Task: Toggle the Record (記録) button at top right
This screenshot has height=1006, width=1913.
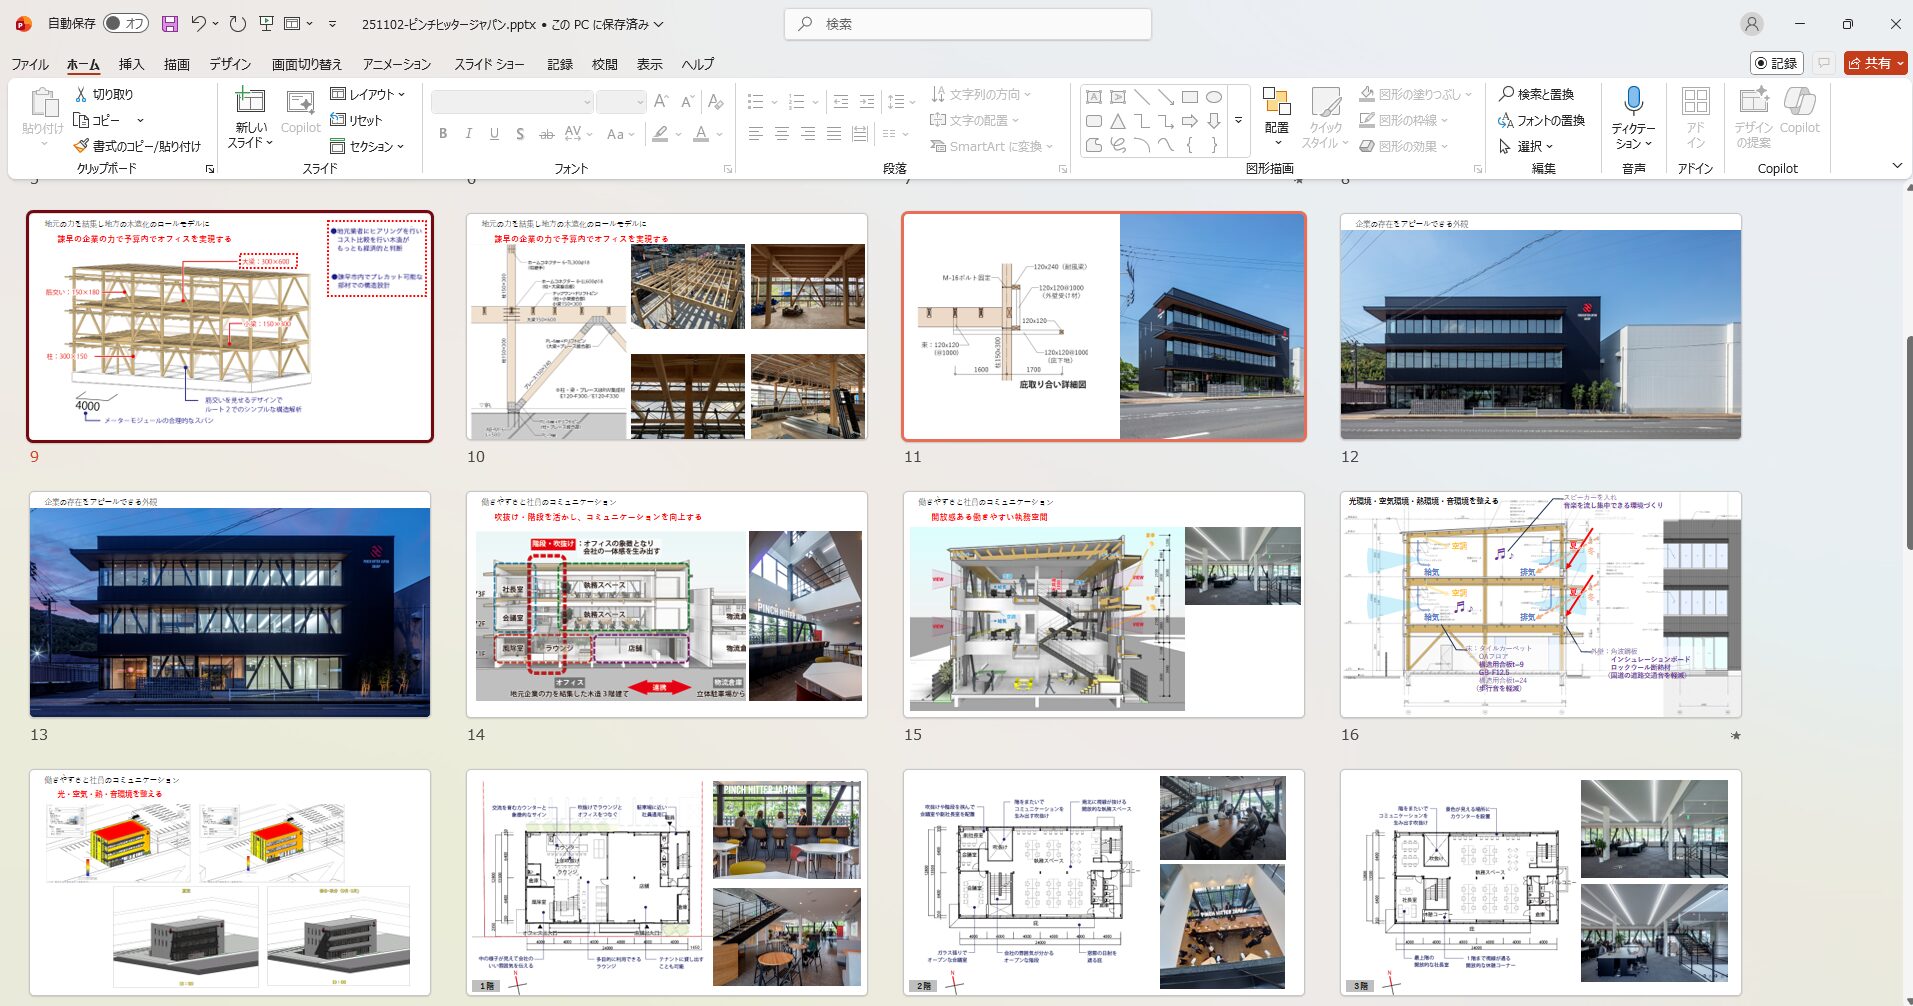Action: [1776, 63]
